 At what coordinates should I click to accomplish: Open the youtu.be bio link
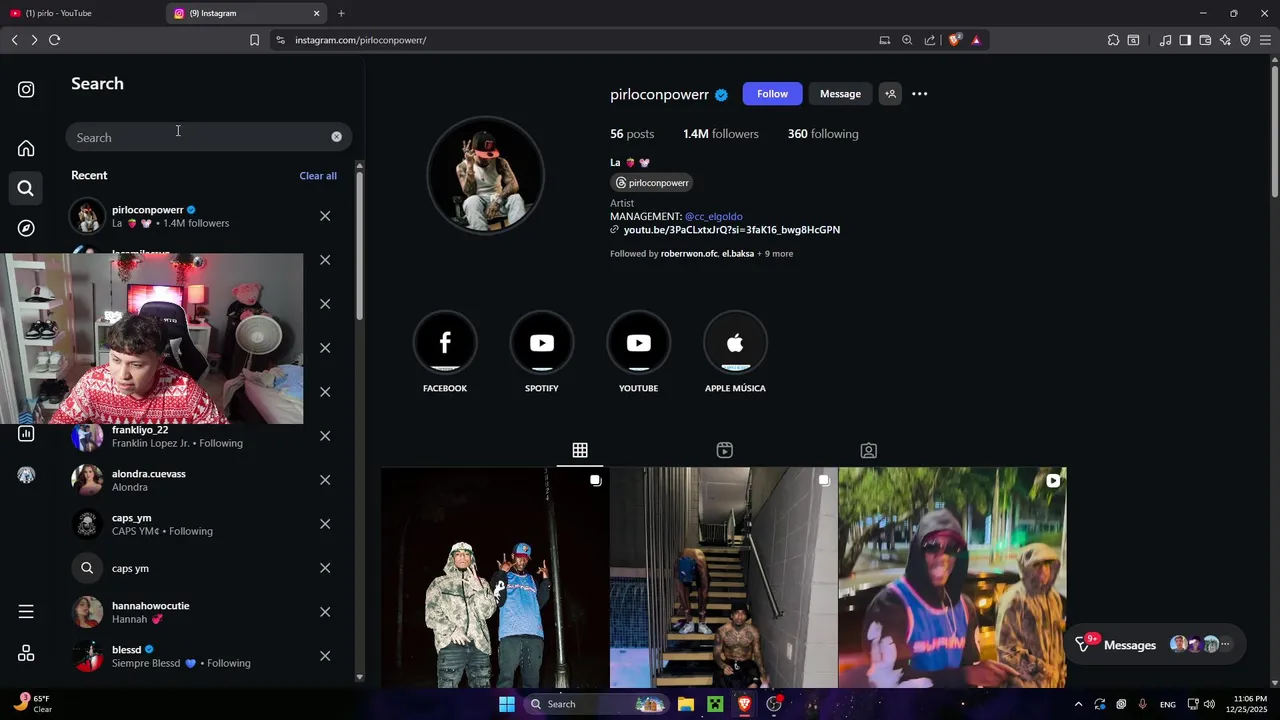click(731, 230)
